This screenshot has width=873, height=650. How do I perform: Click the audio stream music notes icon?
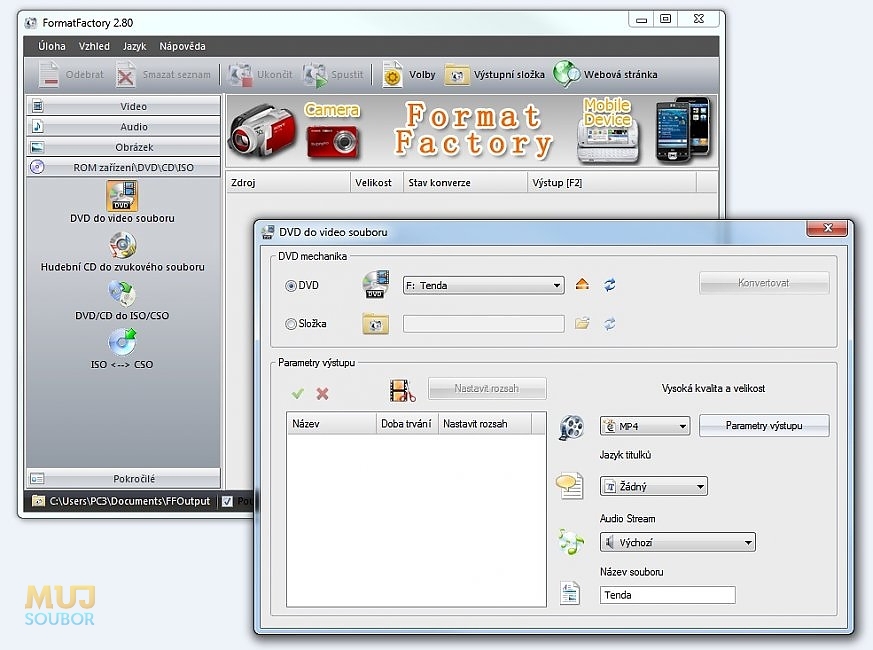tap(571, 541)
